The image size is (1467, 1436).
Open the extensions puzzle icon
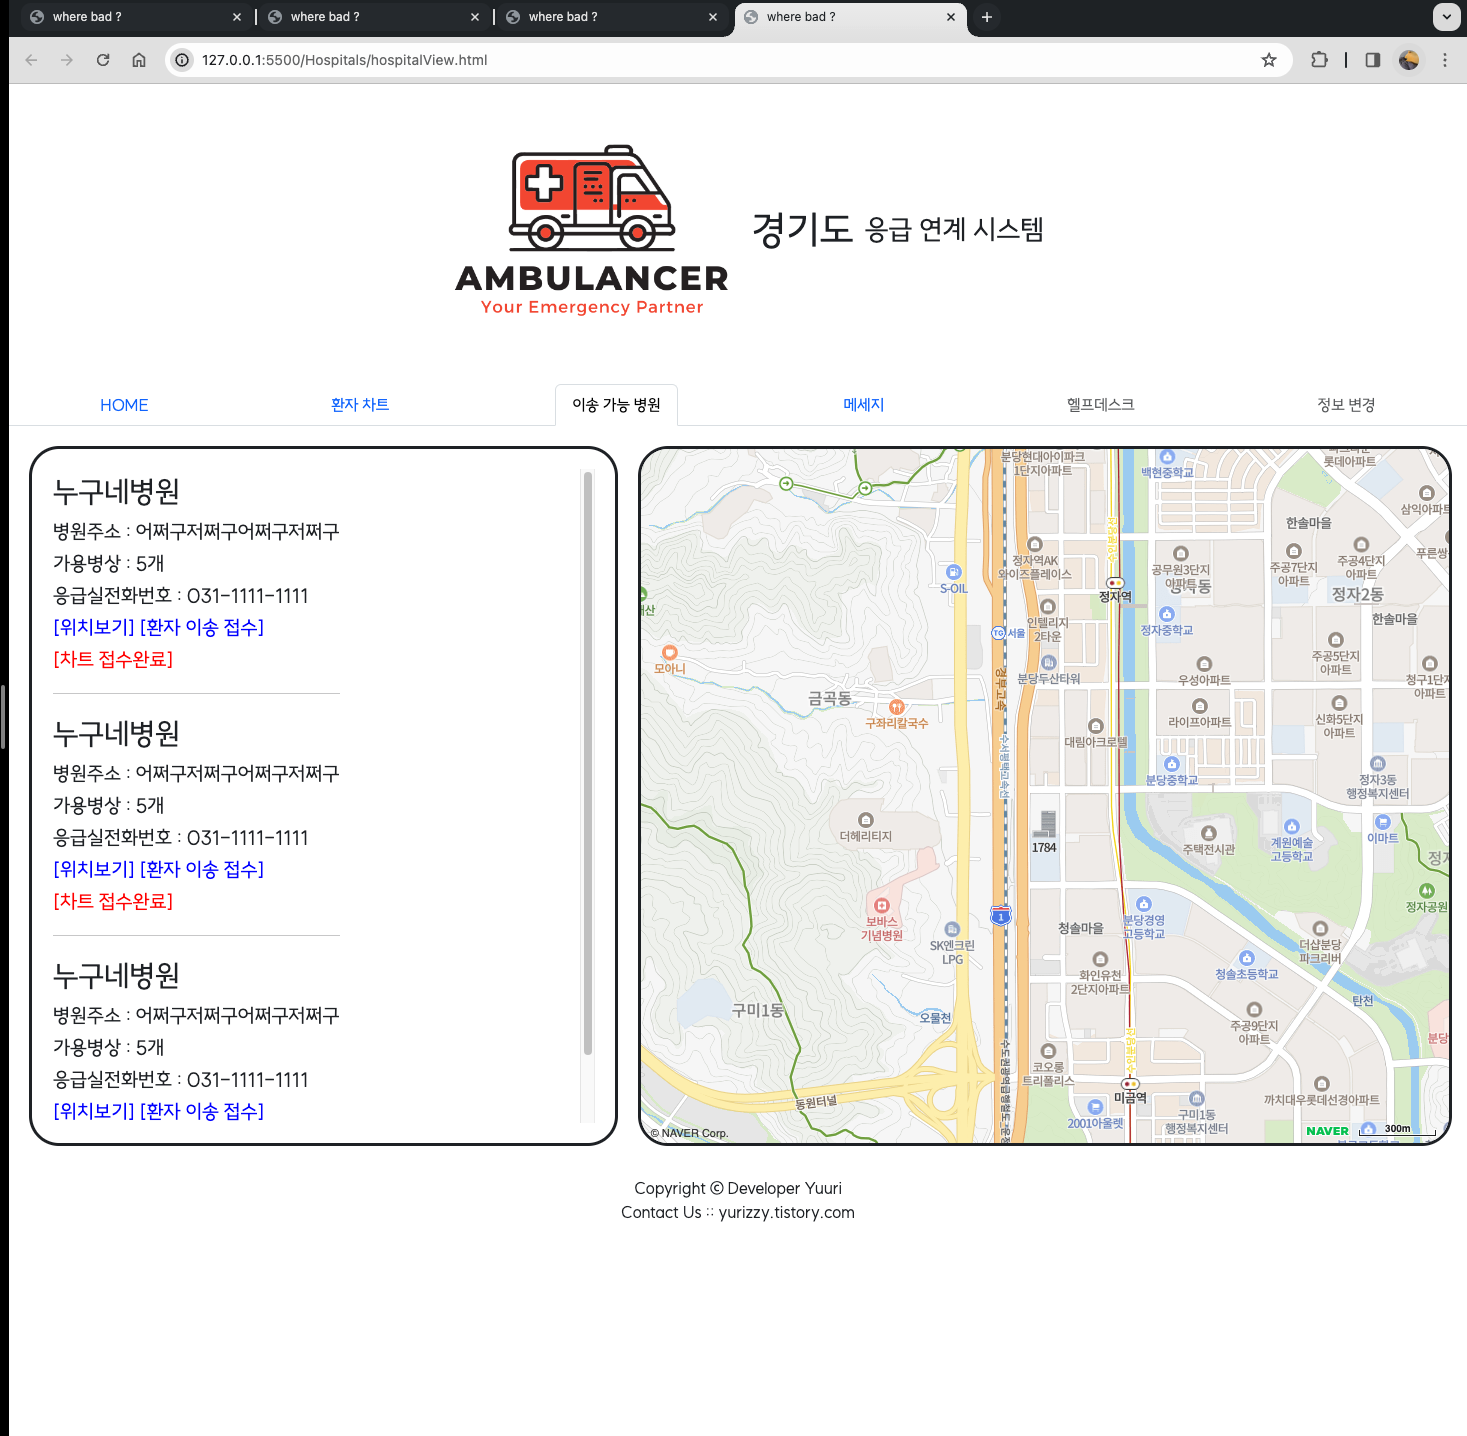[1319, 60]
